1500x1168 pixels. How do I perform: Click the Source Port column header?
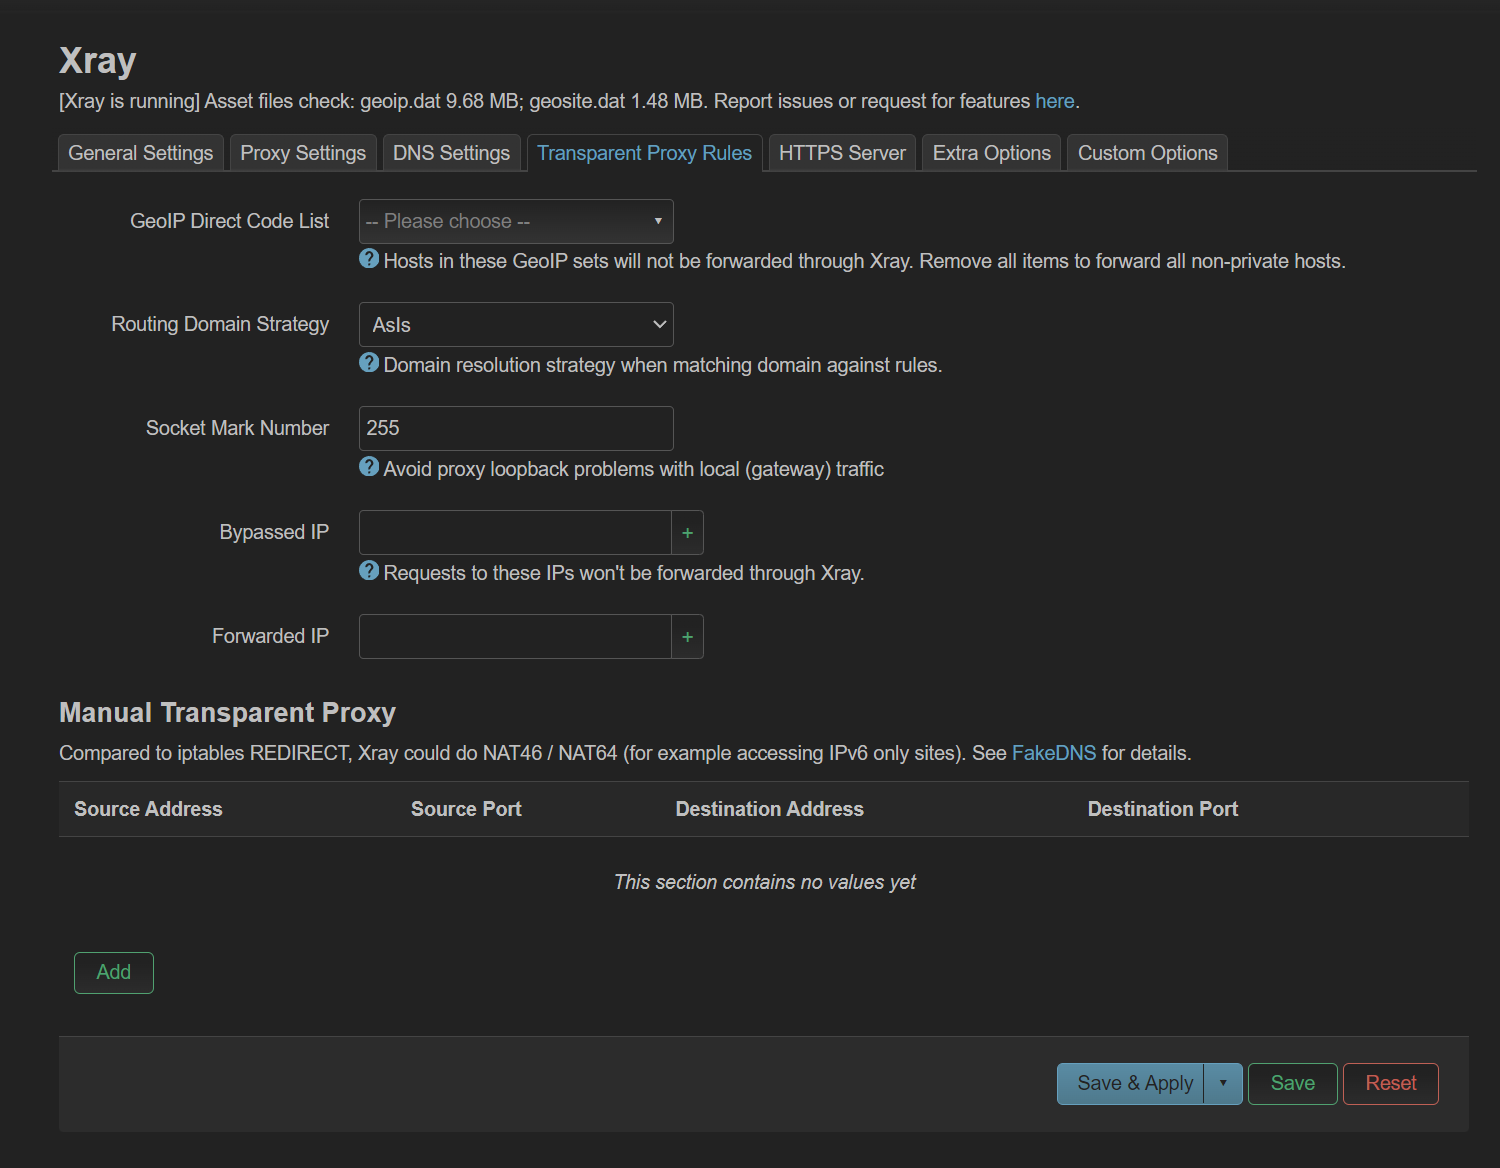pyautogui.click(x=466, y=809)
